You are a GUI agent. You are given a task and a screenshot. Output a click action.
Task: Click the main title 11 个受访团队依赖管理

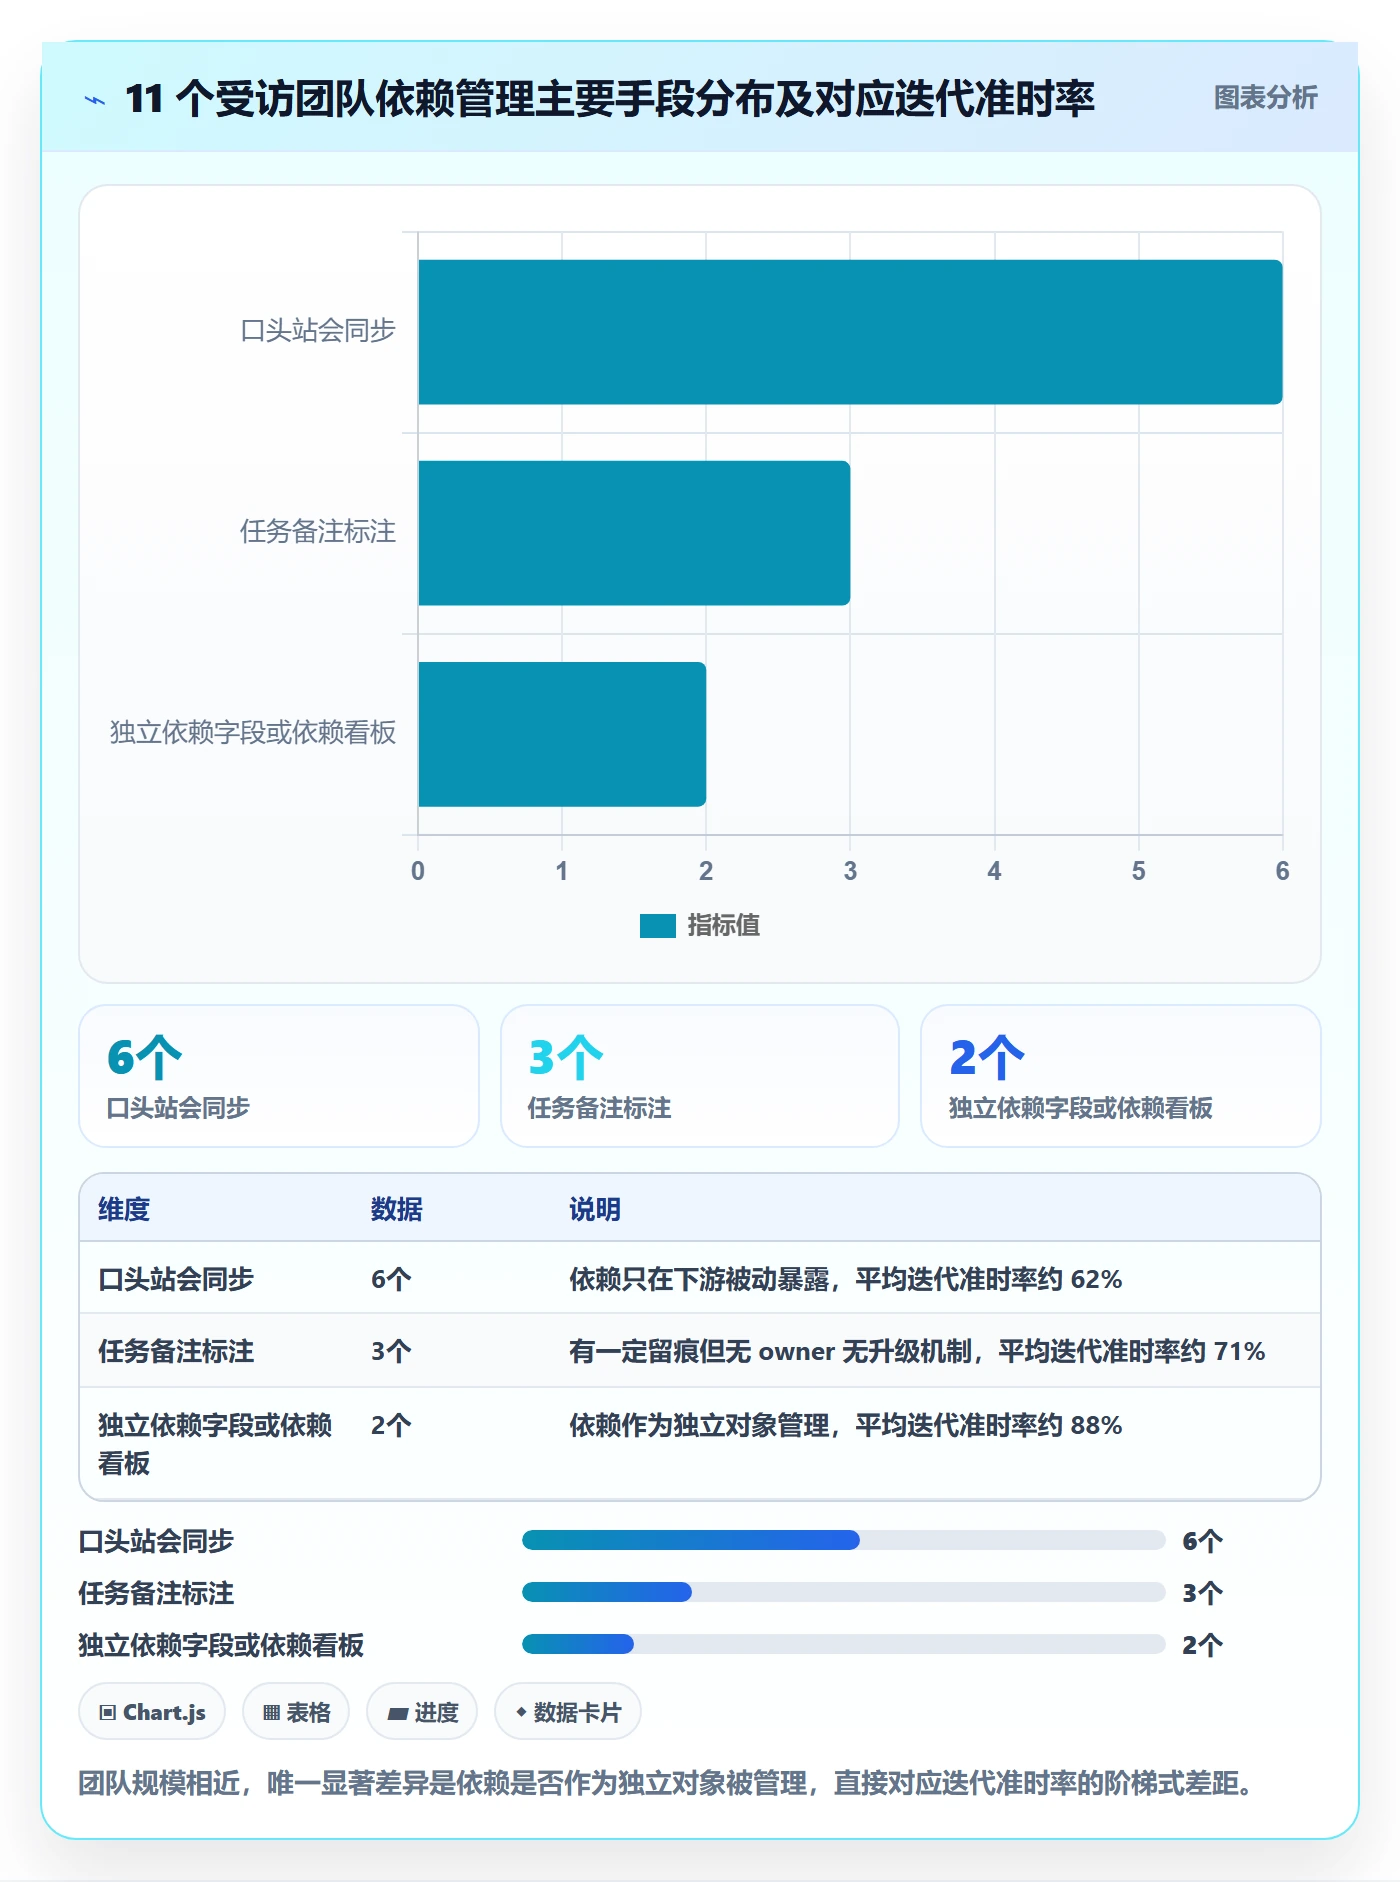610,99
